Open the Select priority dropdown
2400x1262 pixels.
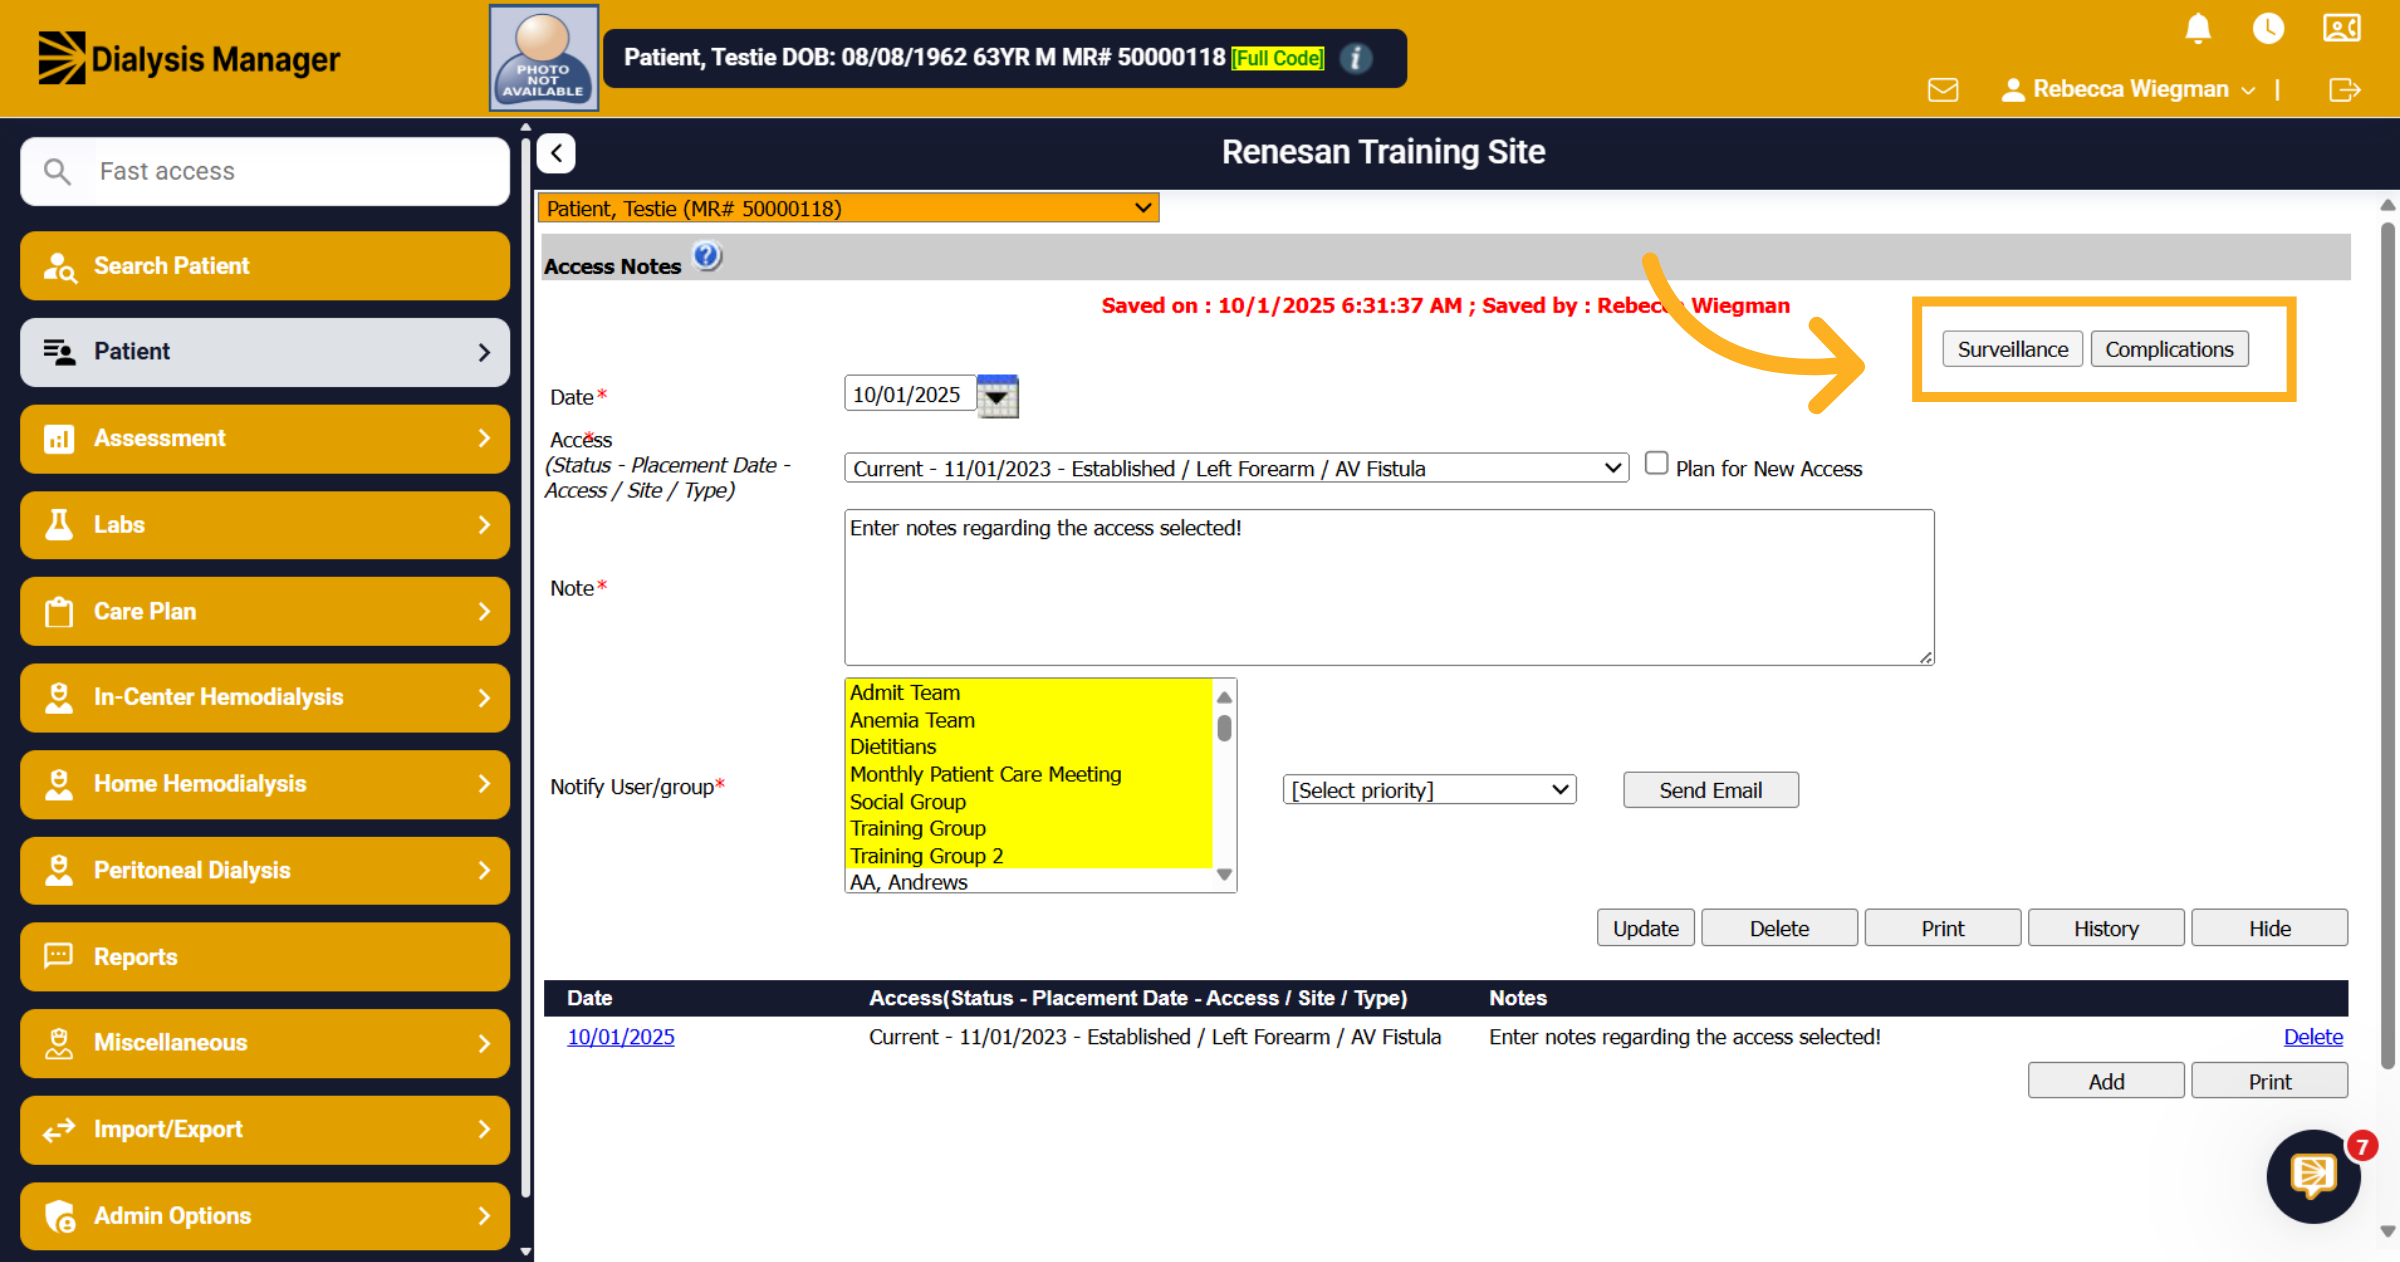click(x=1429, y=790)
